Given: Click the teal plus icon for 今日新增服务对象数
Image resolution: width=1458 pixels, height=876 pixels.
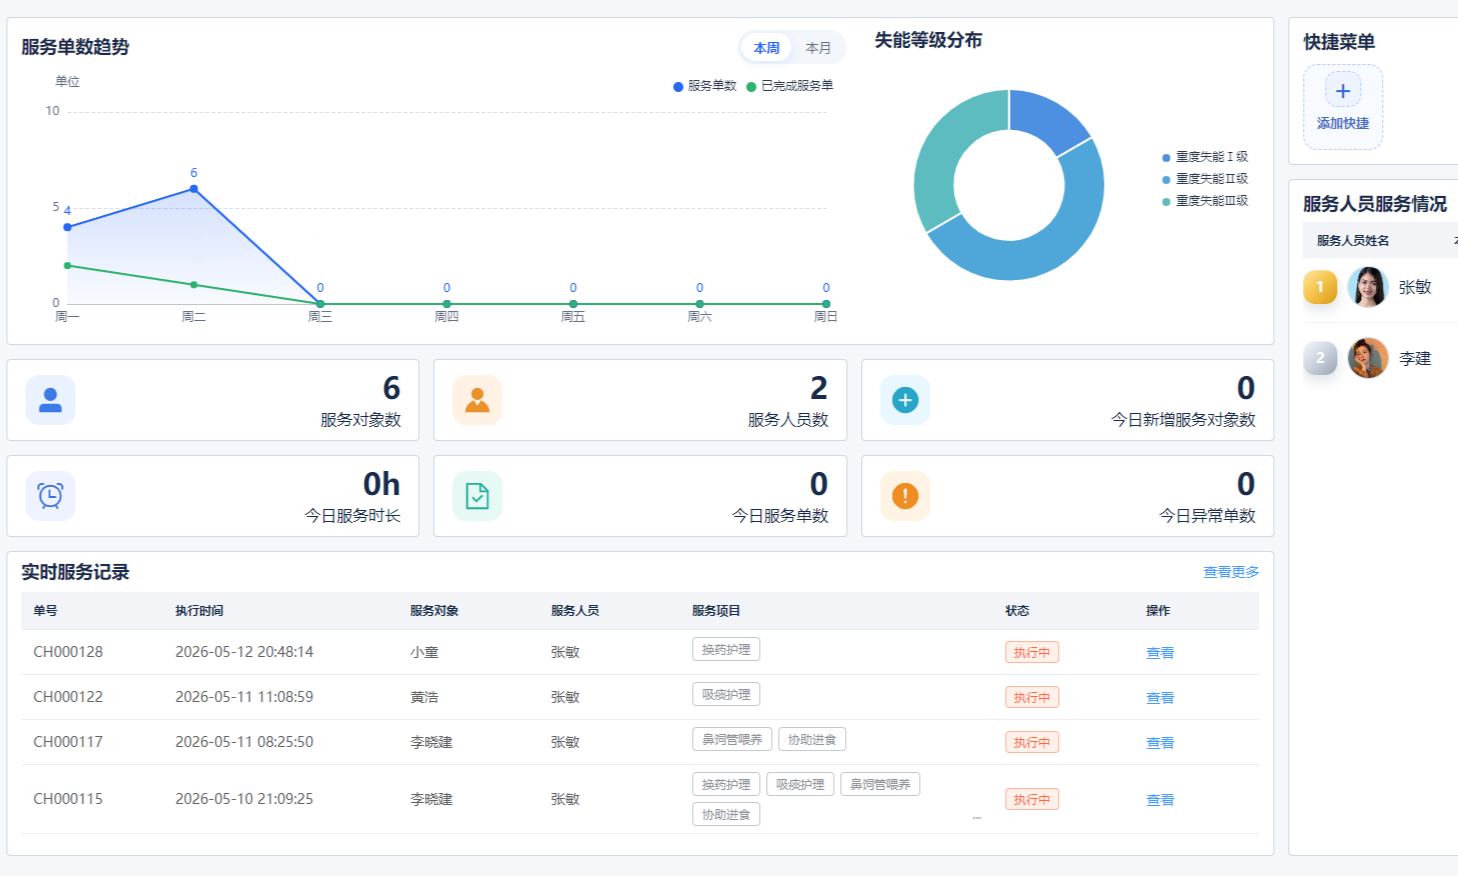Looking at the screenshot, I should click(x=905, y=400).
